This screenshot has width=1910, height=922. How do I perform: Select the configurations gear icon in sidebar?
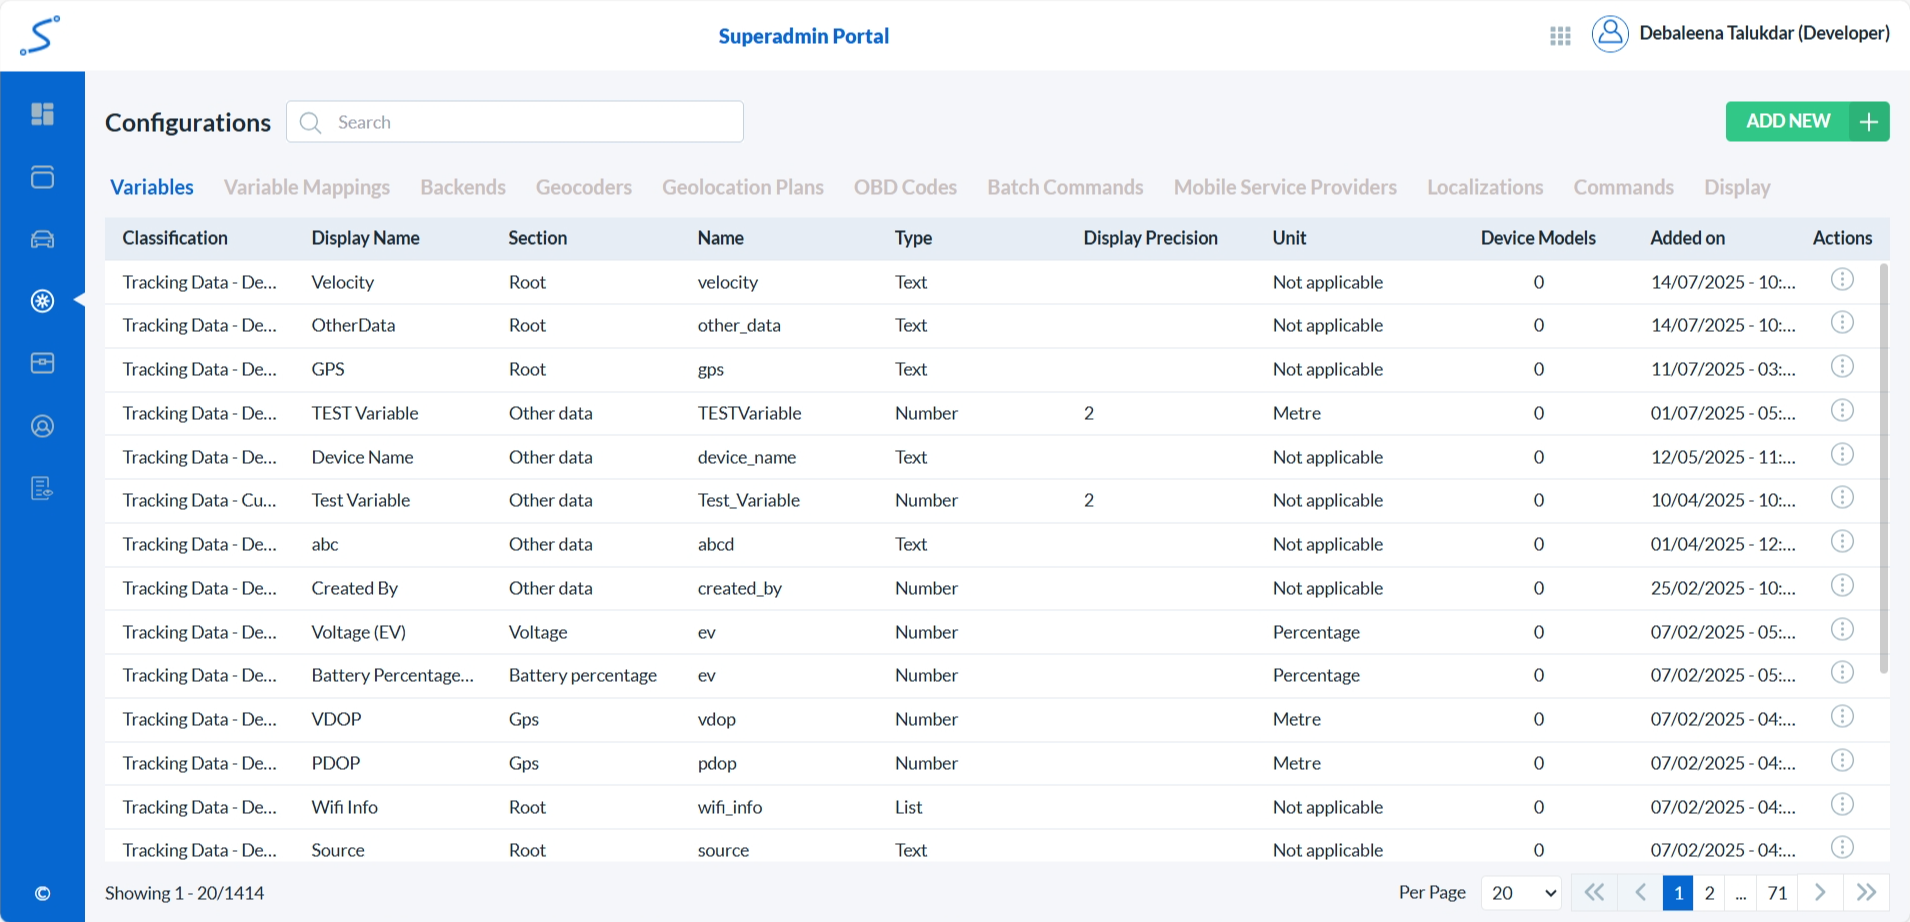pyautogui.click(x=42, y=301)
